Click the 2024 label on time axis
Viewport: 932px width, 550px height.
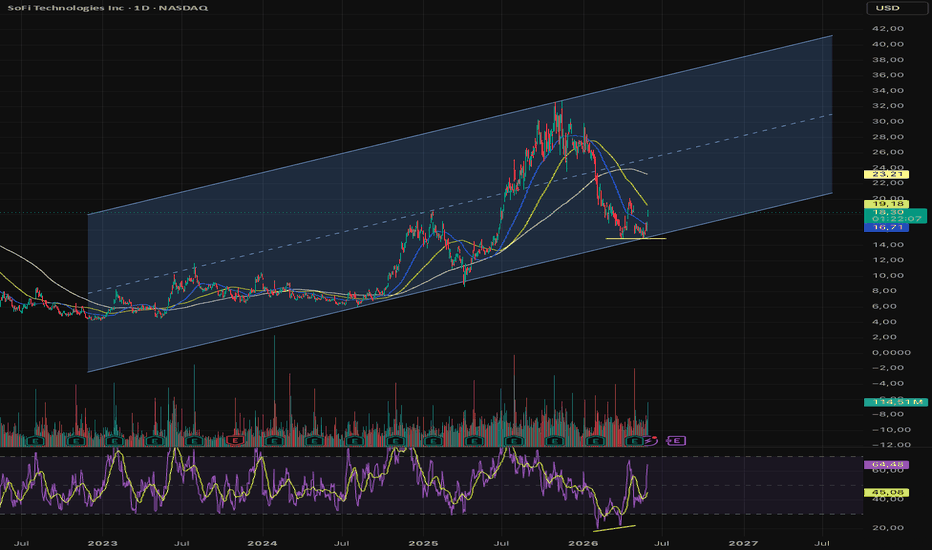tap(262, 543)
